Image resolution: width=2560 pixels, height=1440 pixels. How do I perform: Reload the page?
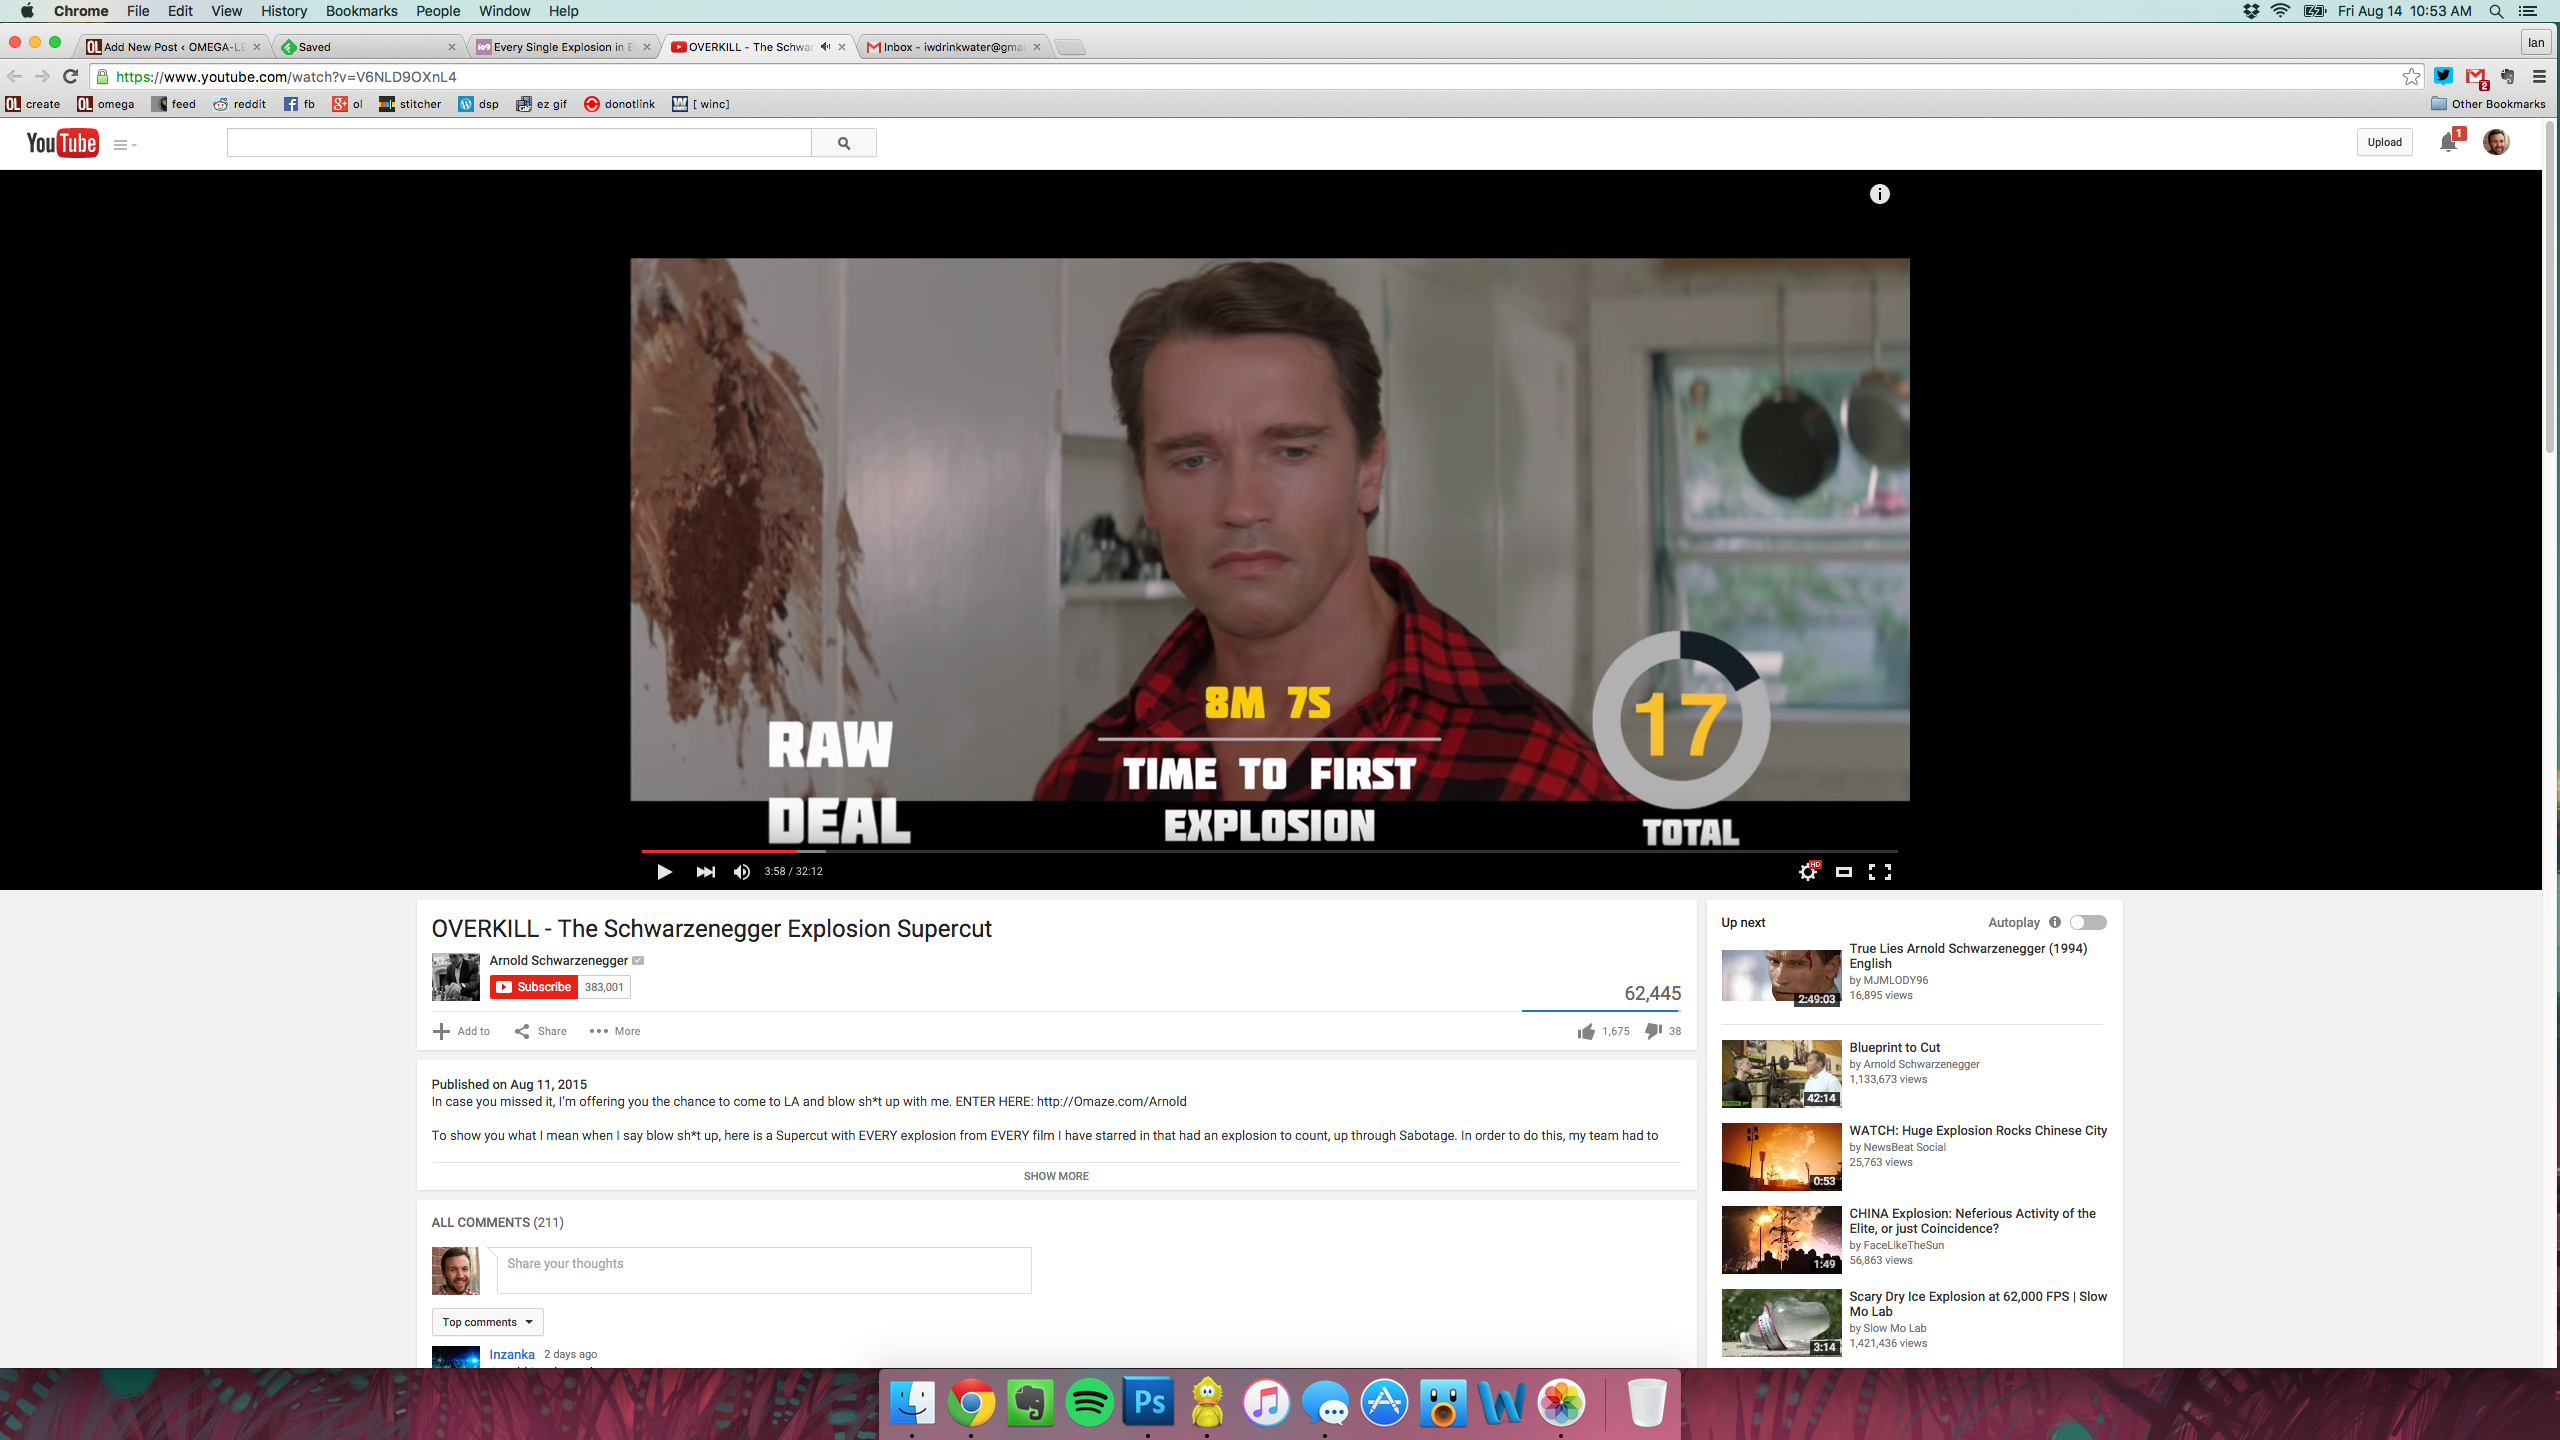(70, 76)
